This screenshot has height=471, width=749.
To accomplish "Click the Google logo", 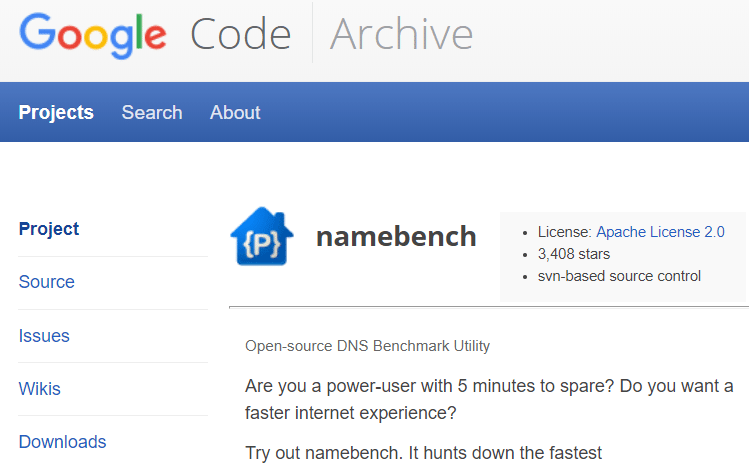I will coord(93,35).
